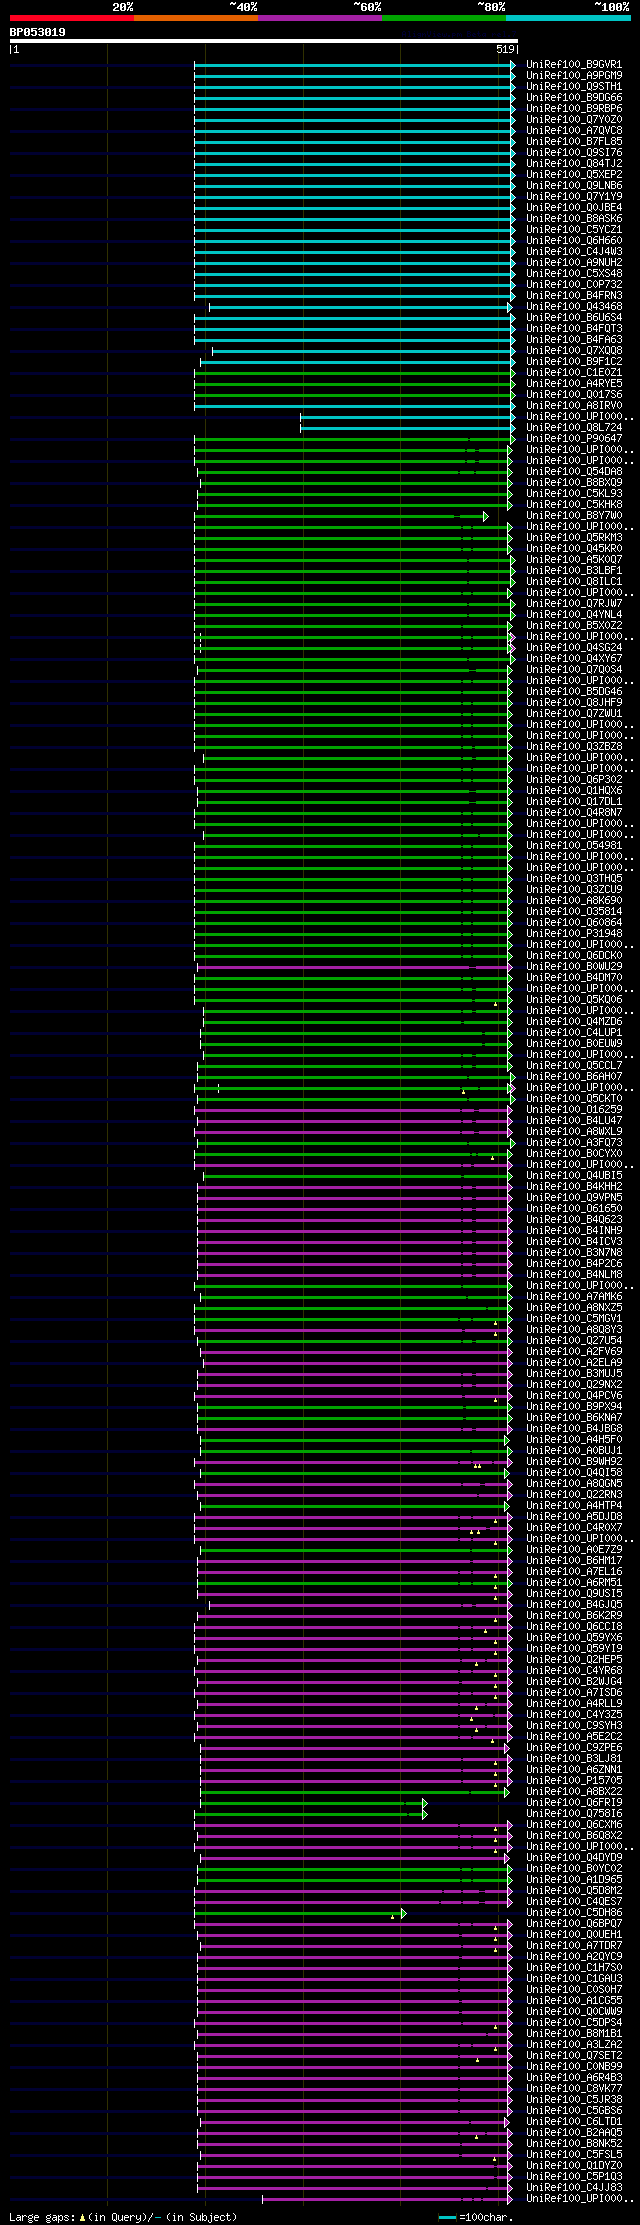Click the UniRef100_B4FRN3 label
This screenshot has width=640, height=2225.
pyautogui.click(x=574, y=296)
